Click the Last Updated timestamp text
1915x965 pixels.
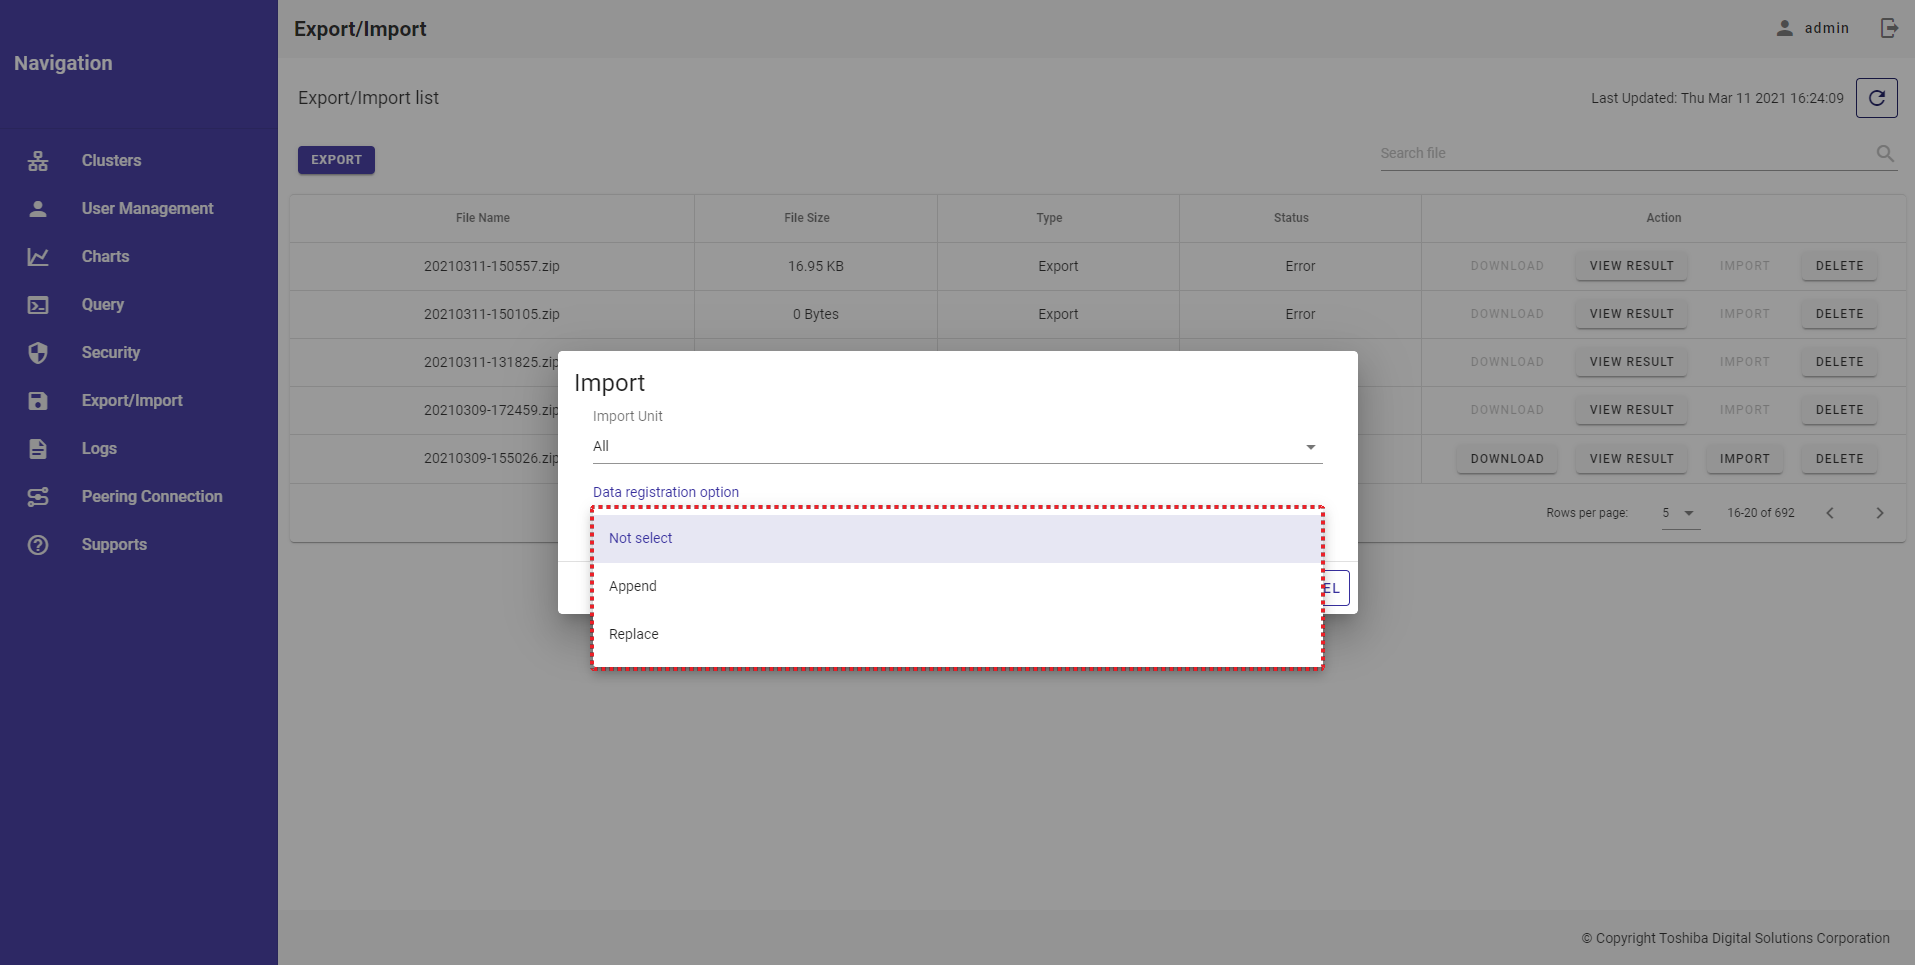(x=1717, y=98)
